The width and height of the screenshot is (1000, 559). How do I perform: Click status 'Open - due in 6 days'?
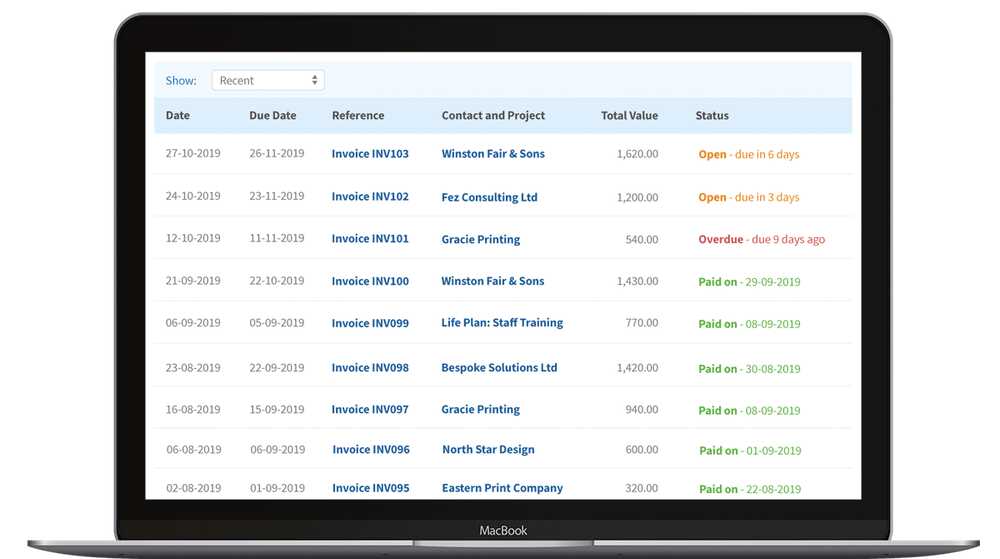click(749, 154)
